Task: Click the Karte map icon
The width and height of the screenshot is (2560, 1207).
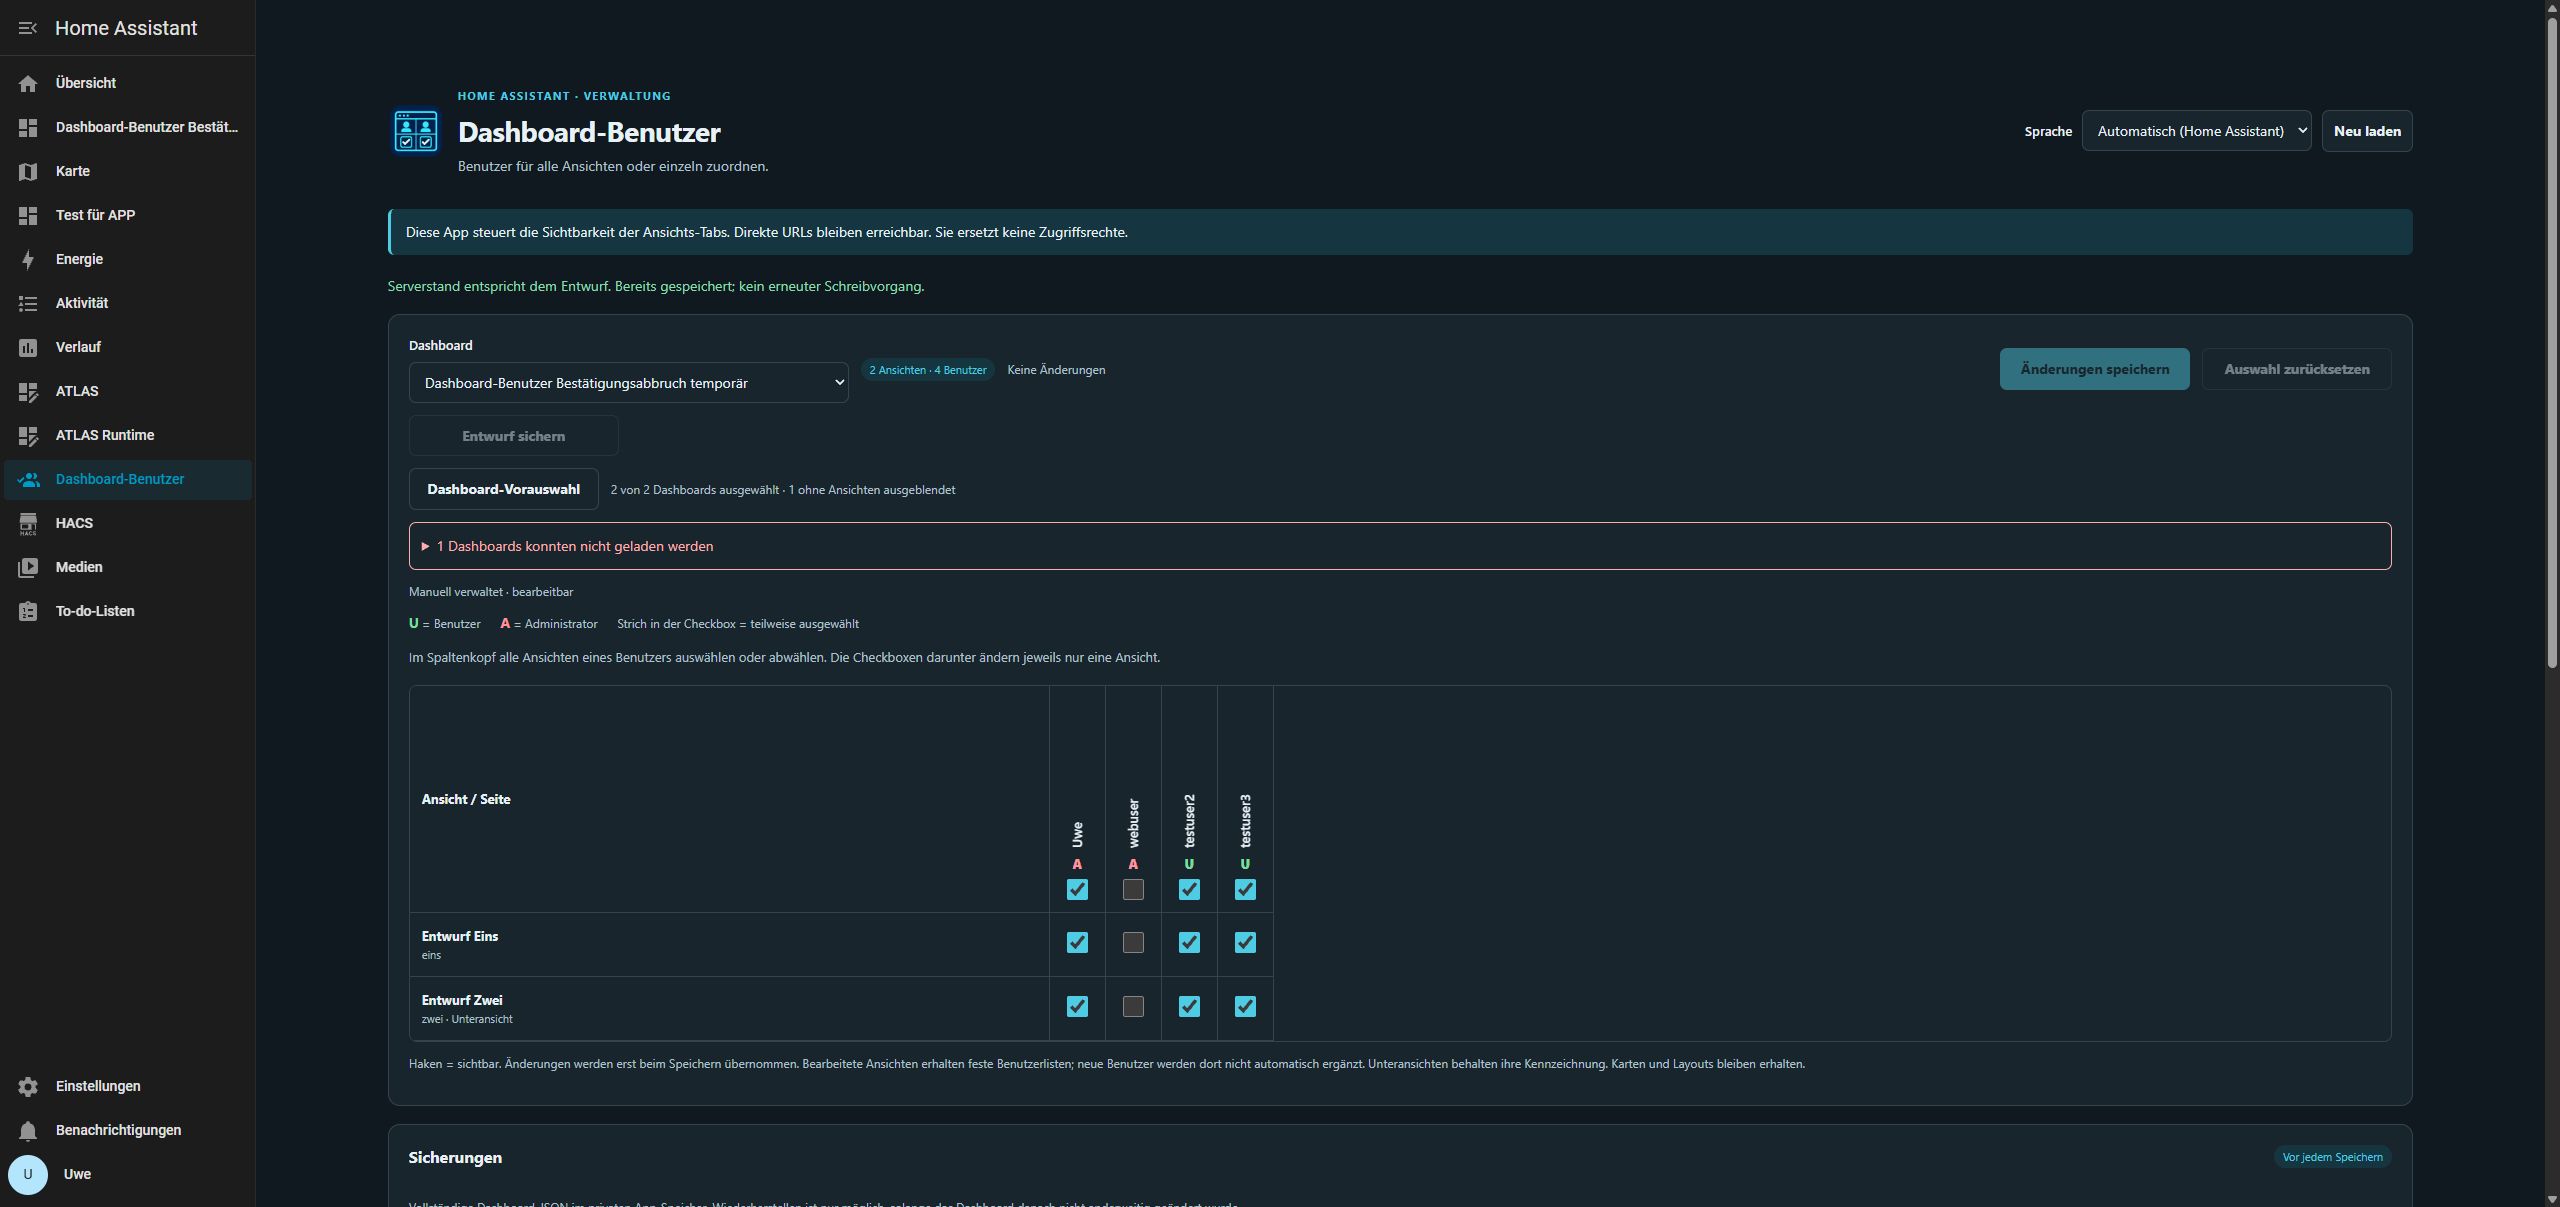Action: tap(28, 171)
